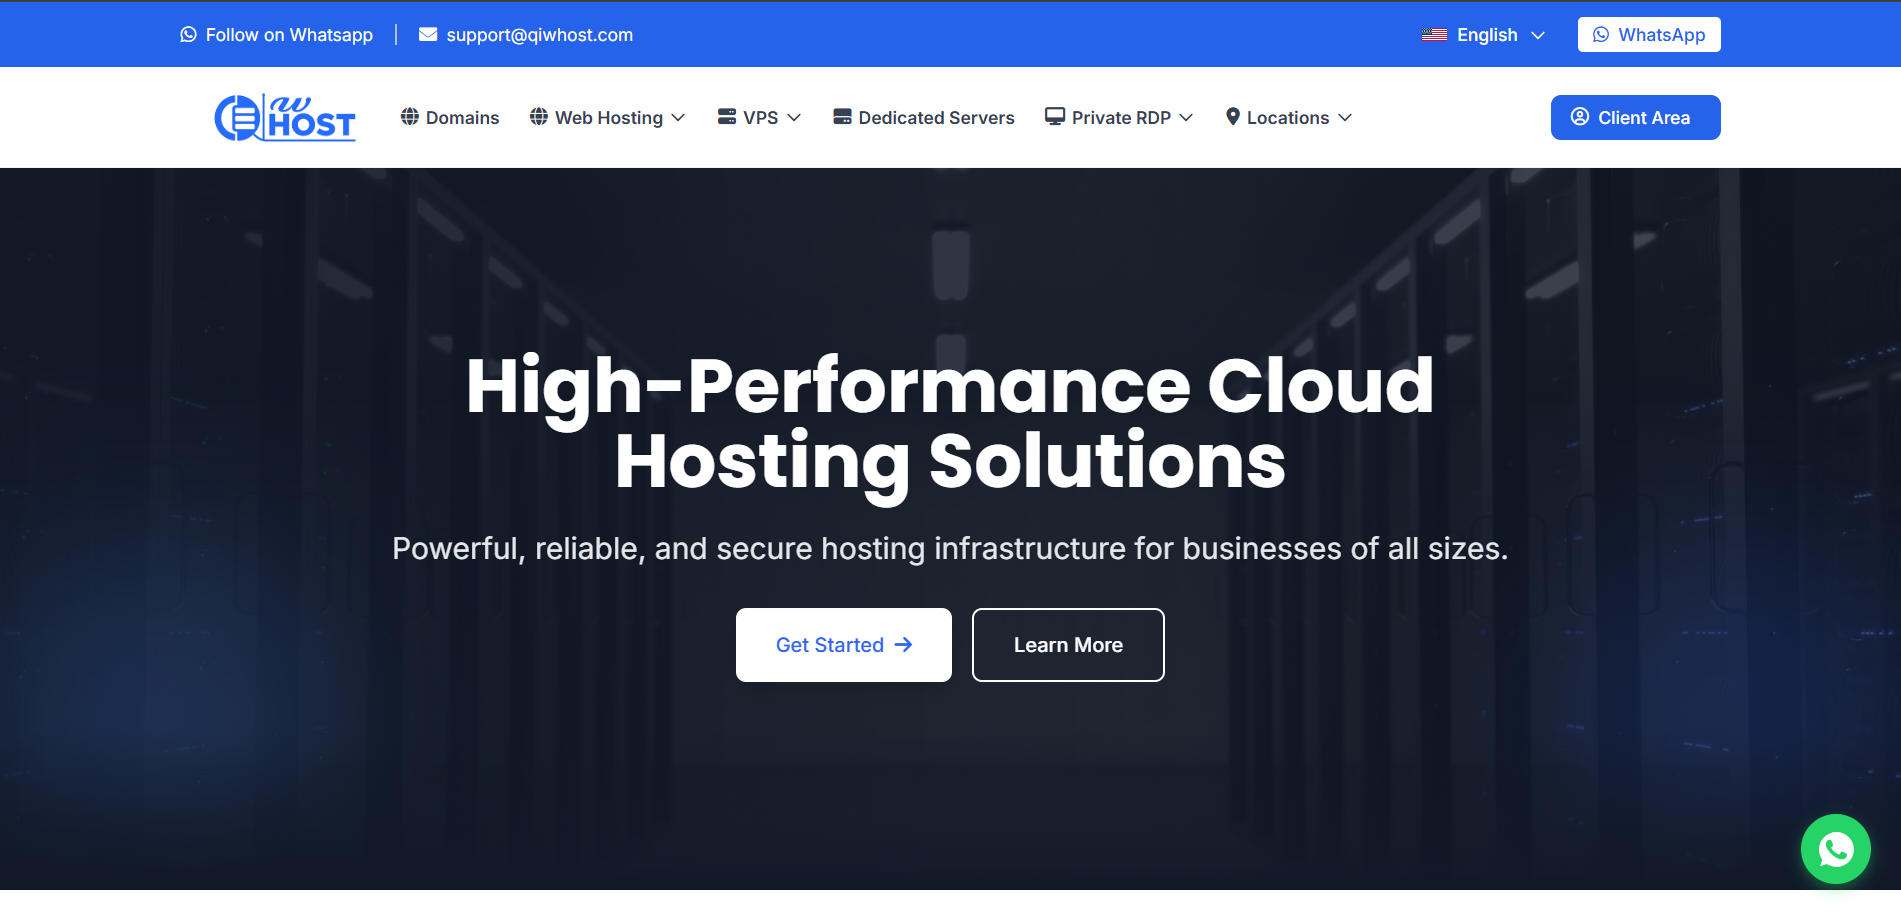The width and height of the screenshot is (1901, 912).
Task: Open the English language chevron
Action: click(x=1538, y=36)
